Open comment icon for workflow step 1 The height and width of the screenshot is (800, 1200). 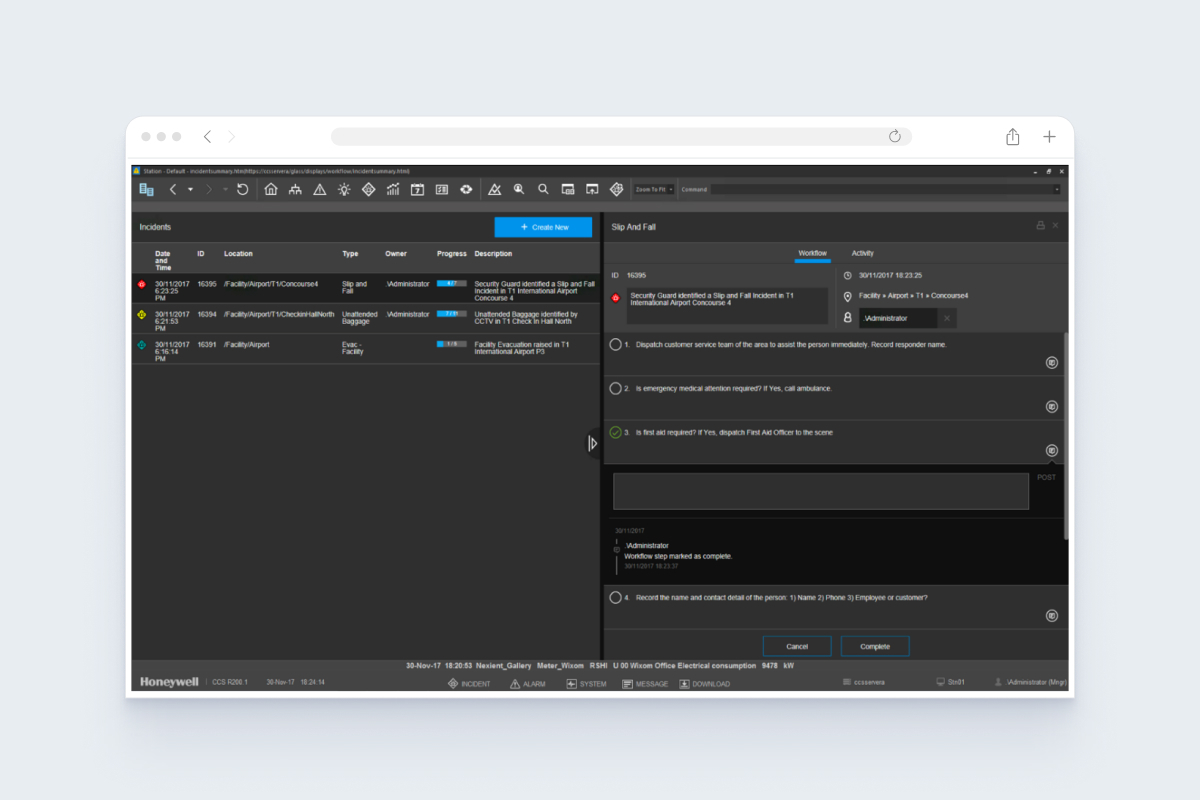pyautogui.click(x=1052, y=362)
